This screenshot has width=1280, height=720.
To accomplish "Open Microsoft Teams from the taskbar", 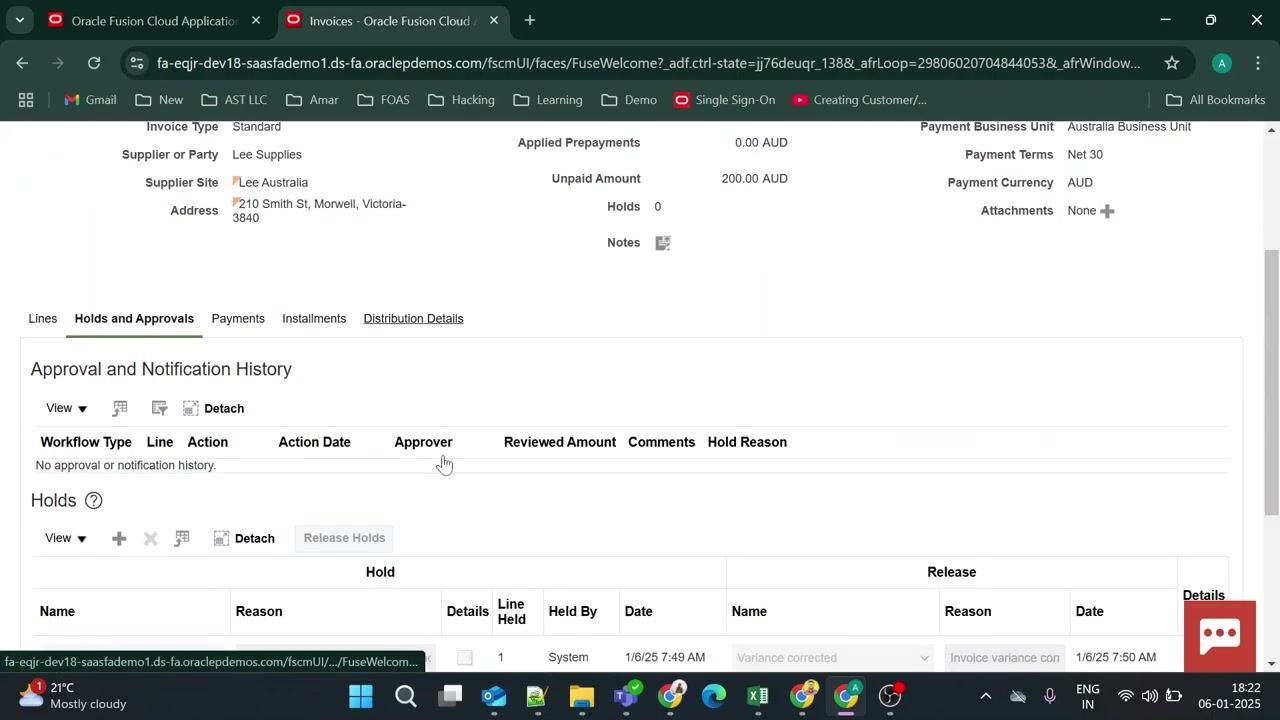I will point(625,696).
